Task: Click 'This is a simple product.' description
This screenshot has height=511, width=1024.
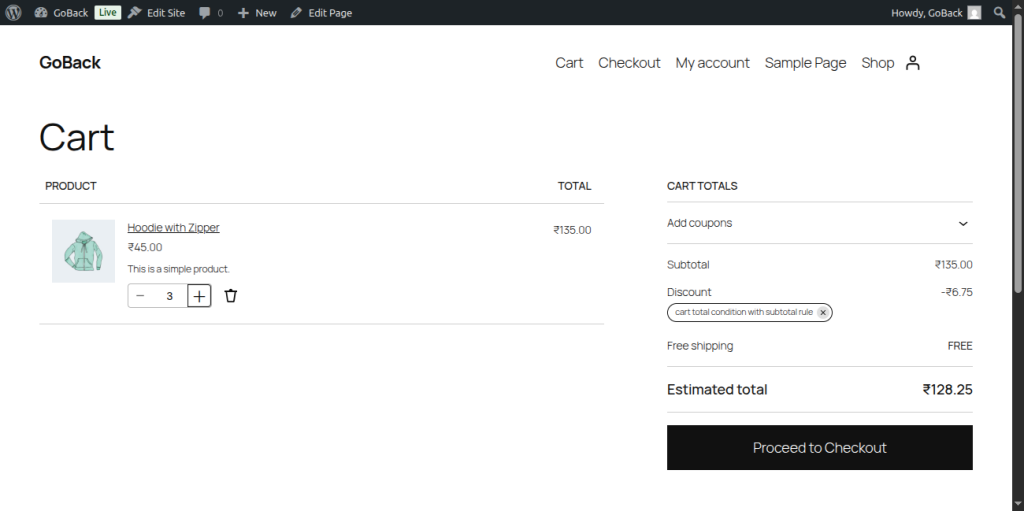Action: [x=178, y=269]
